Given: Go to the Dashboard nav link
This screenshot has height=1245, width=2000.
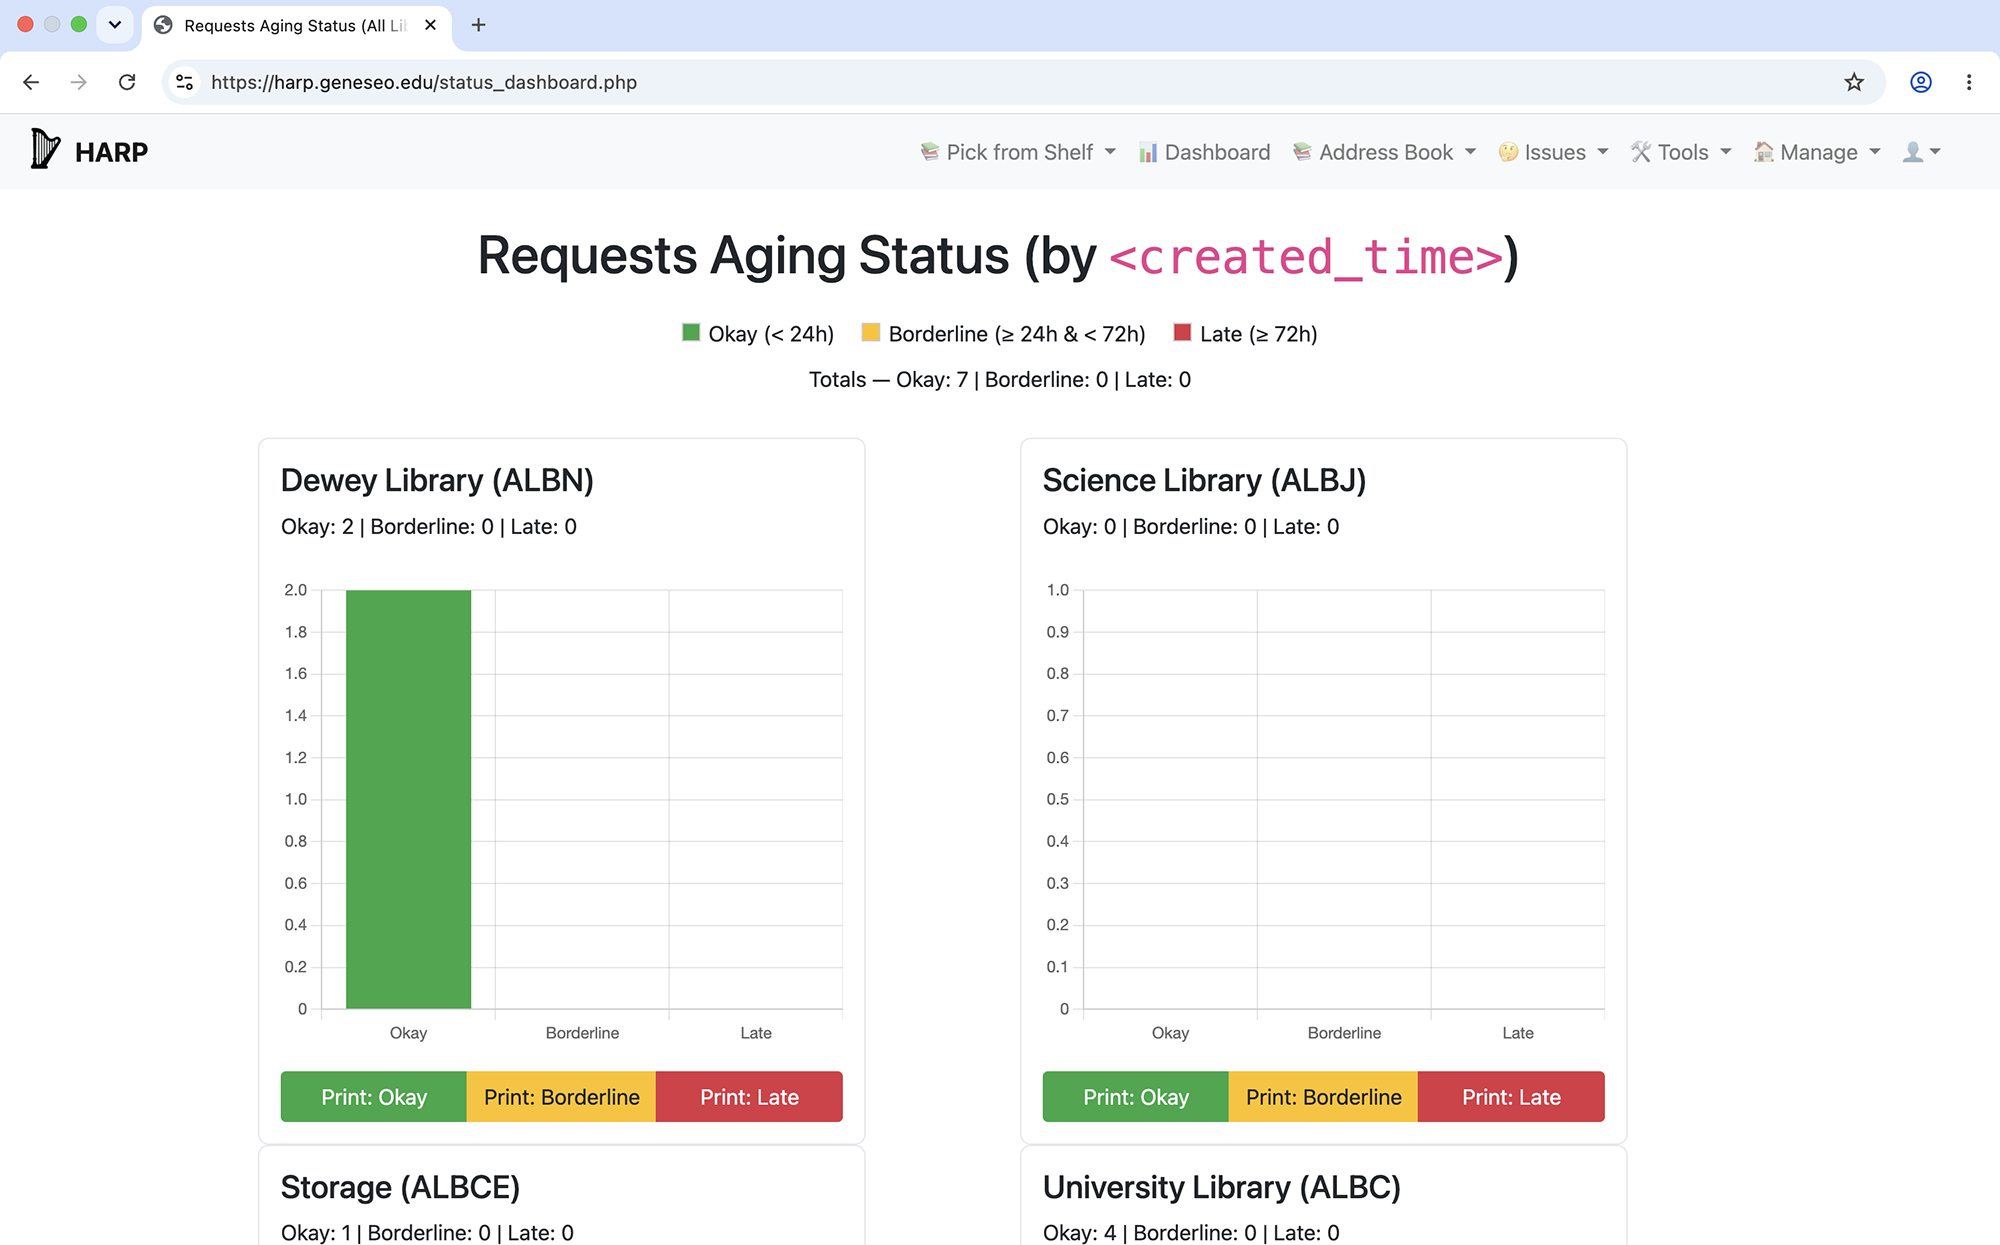Looking at the screenshot, I should coord(1204,152).
